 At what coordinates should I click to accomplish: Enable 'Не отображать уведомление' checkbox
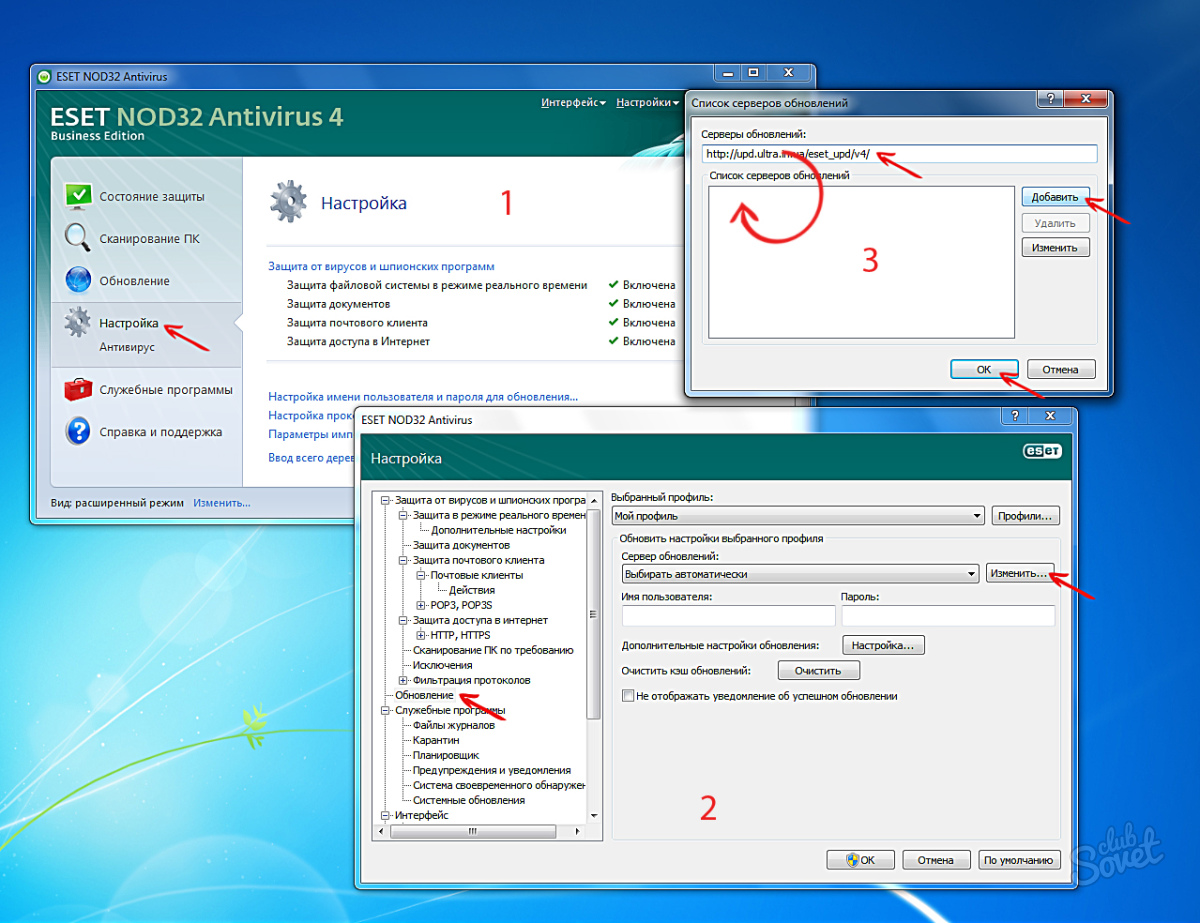coord(628,696)
